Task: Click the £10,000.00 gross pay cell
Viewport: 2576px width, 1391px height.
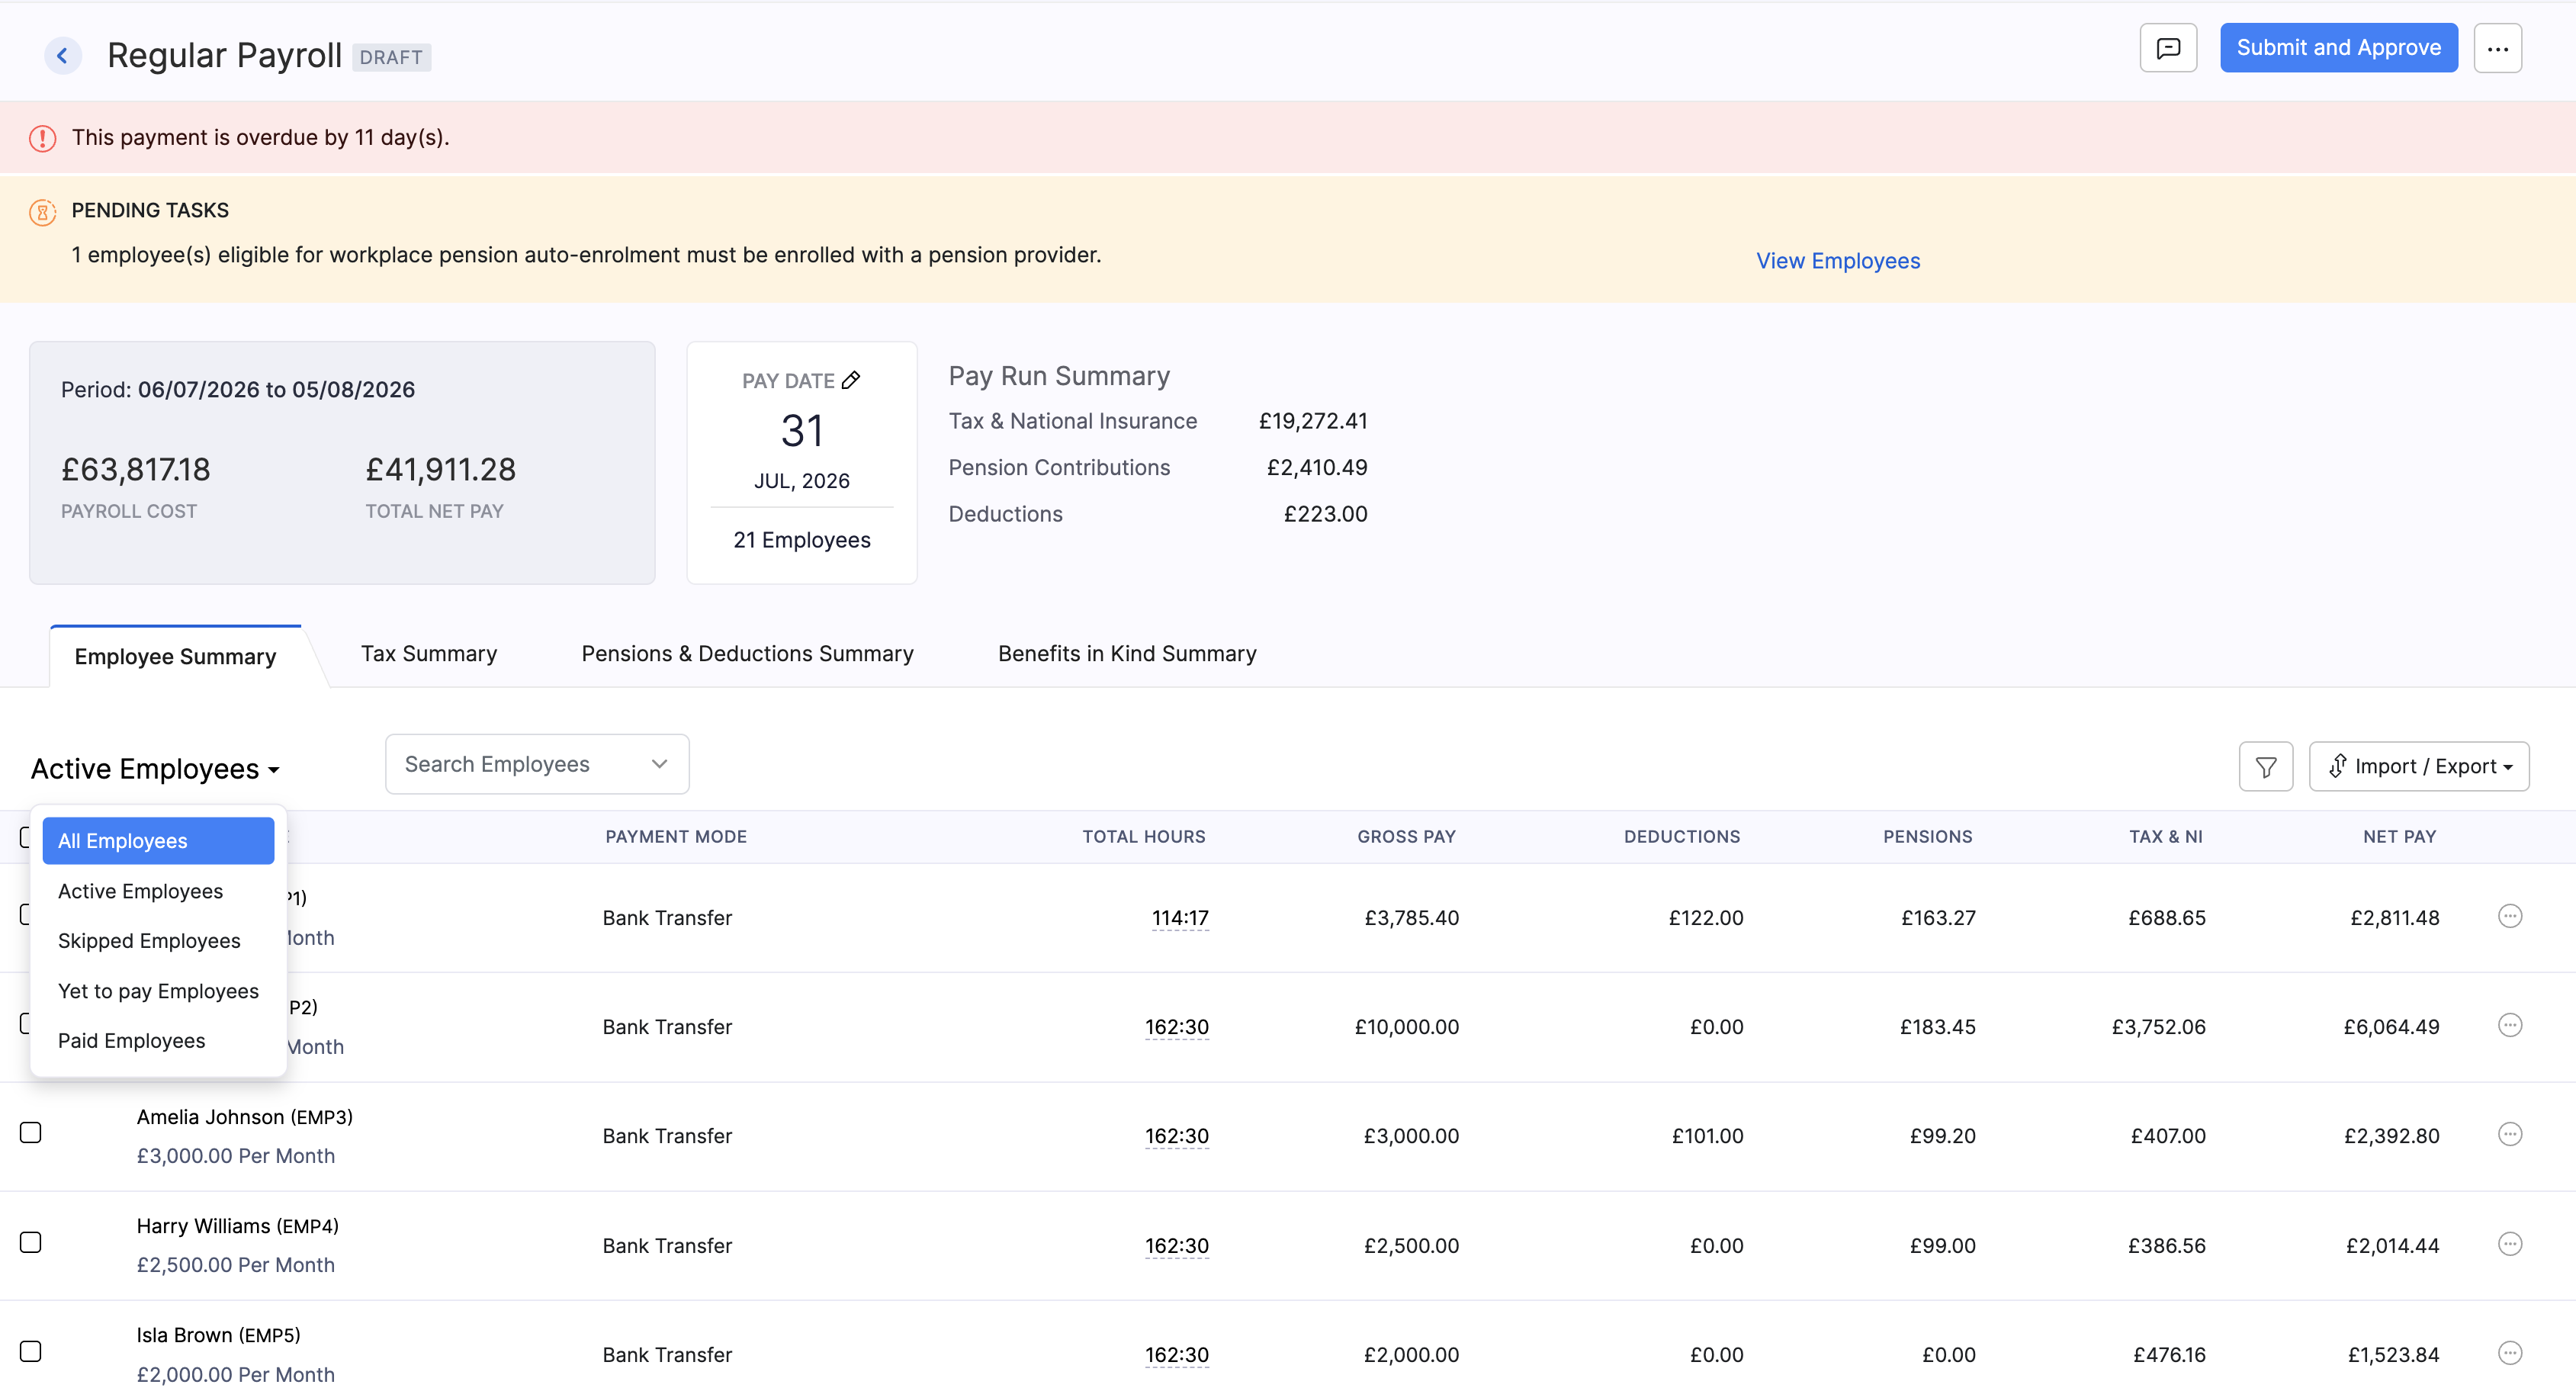Action: [1407, 1027]
